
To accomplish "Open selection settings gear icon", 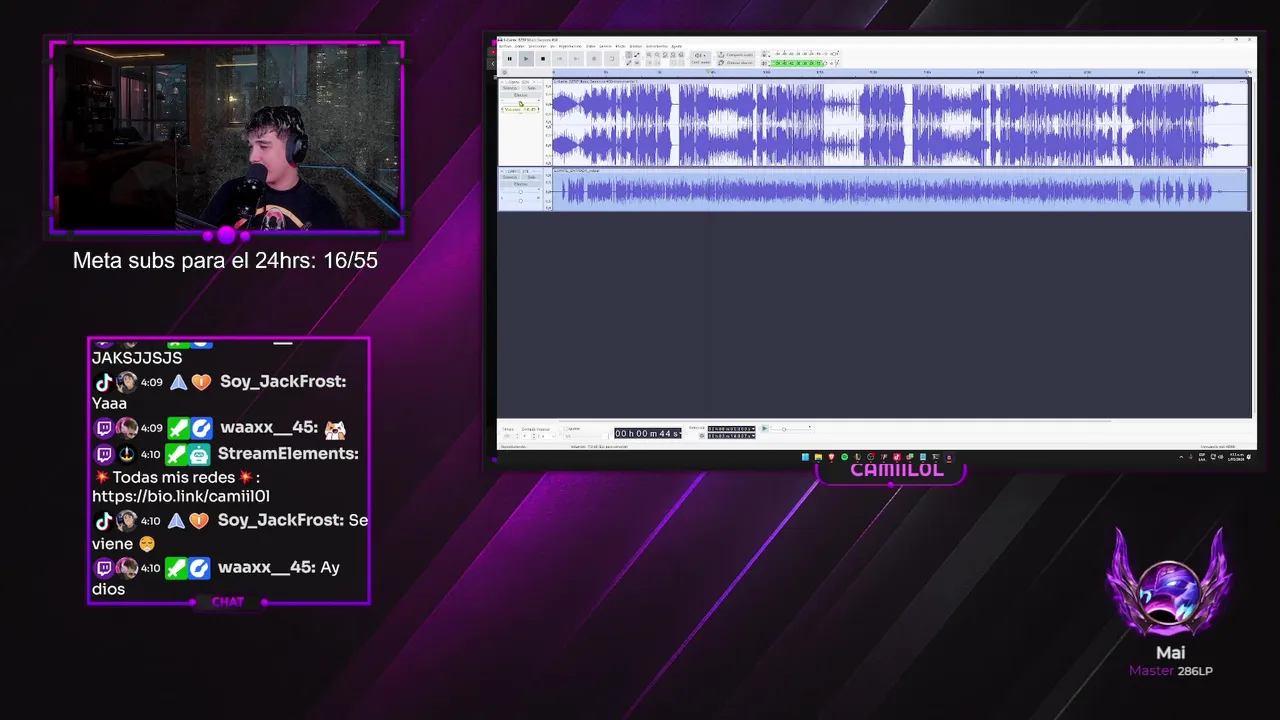I will (x=702, y=436).
